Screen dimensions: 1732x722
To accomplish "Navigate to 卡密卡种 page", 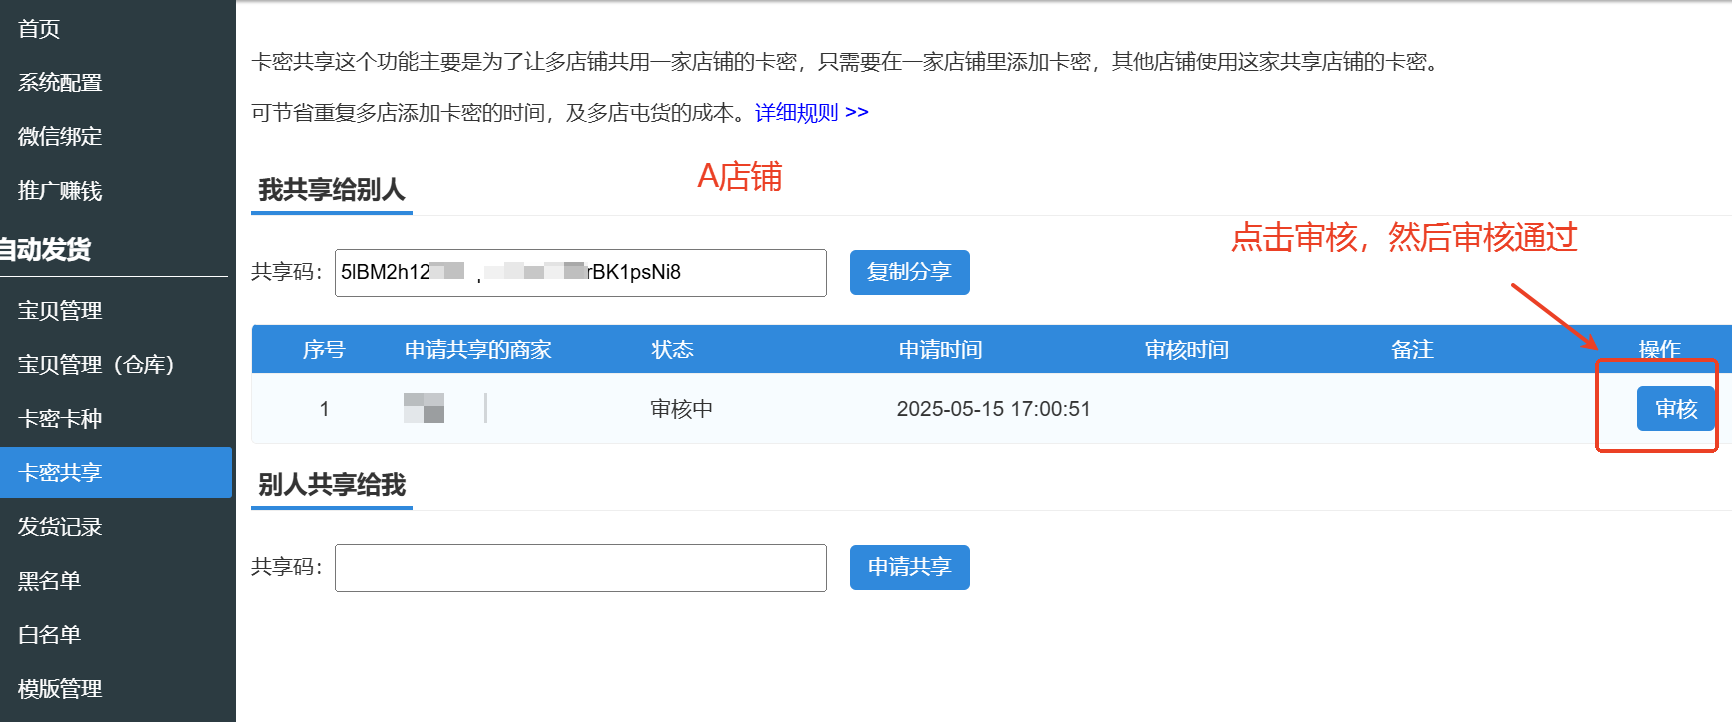I will (x=60, y=419).
